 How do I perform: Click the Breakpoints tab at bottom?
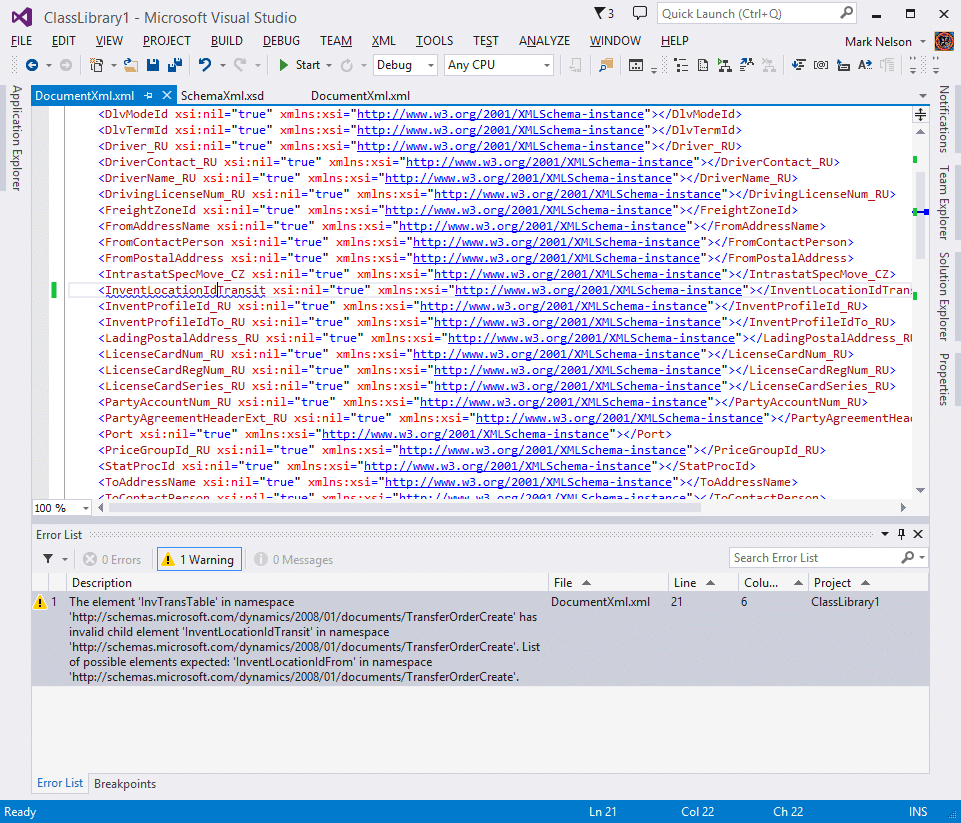124,784
